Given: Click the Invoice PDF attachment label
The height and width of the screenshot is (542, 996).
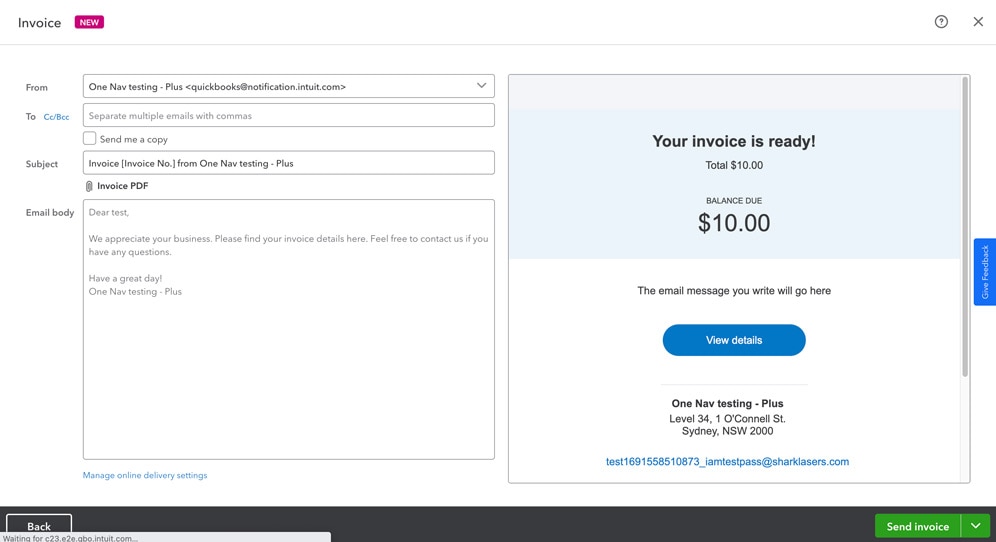Looking at the screenshot, I should click(x=123, y=186).
